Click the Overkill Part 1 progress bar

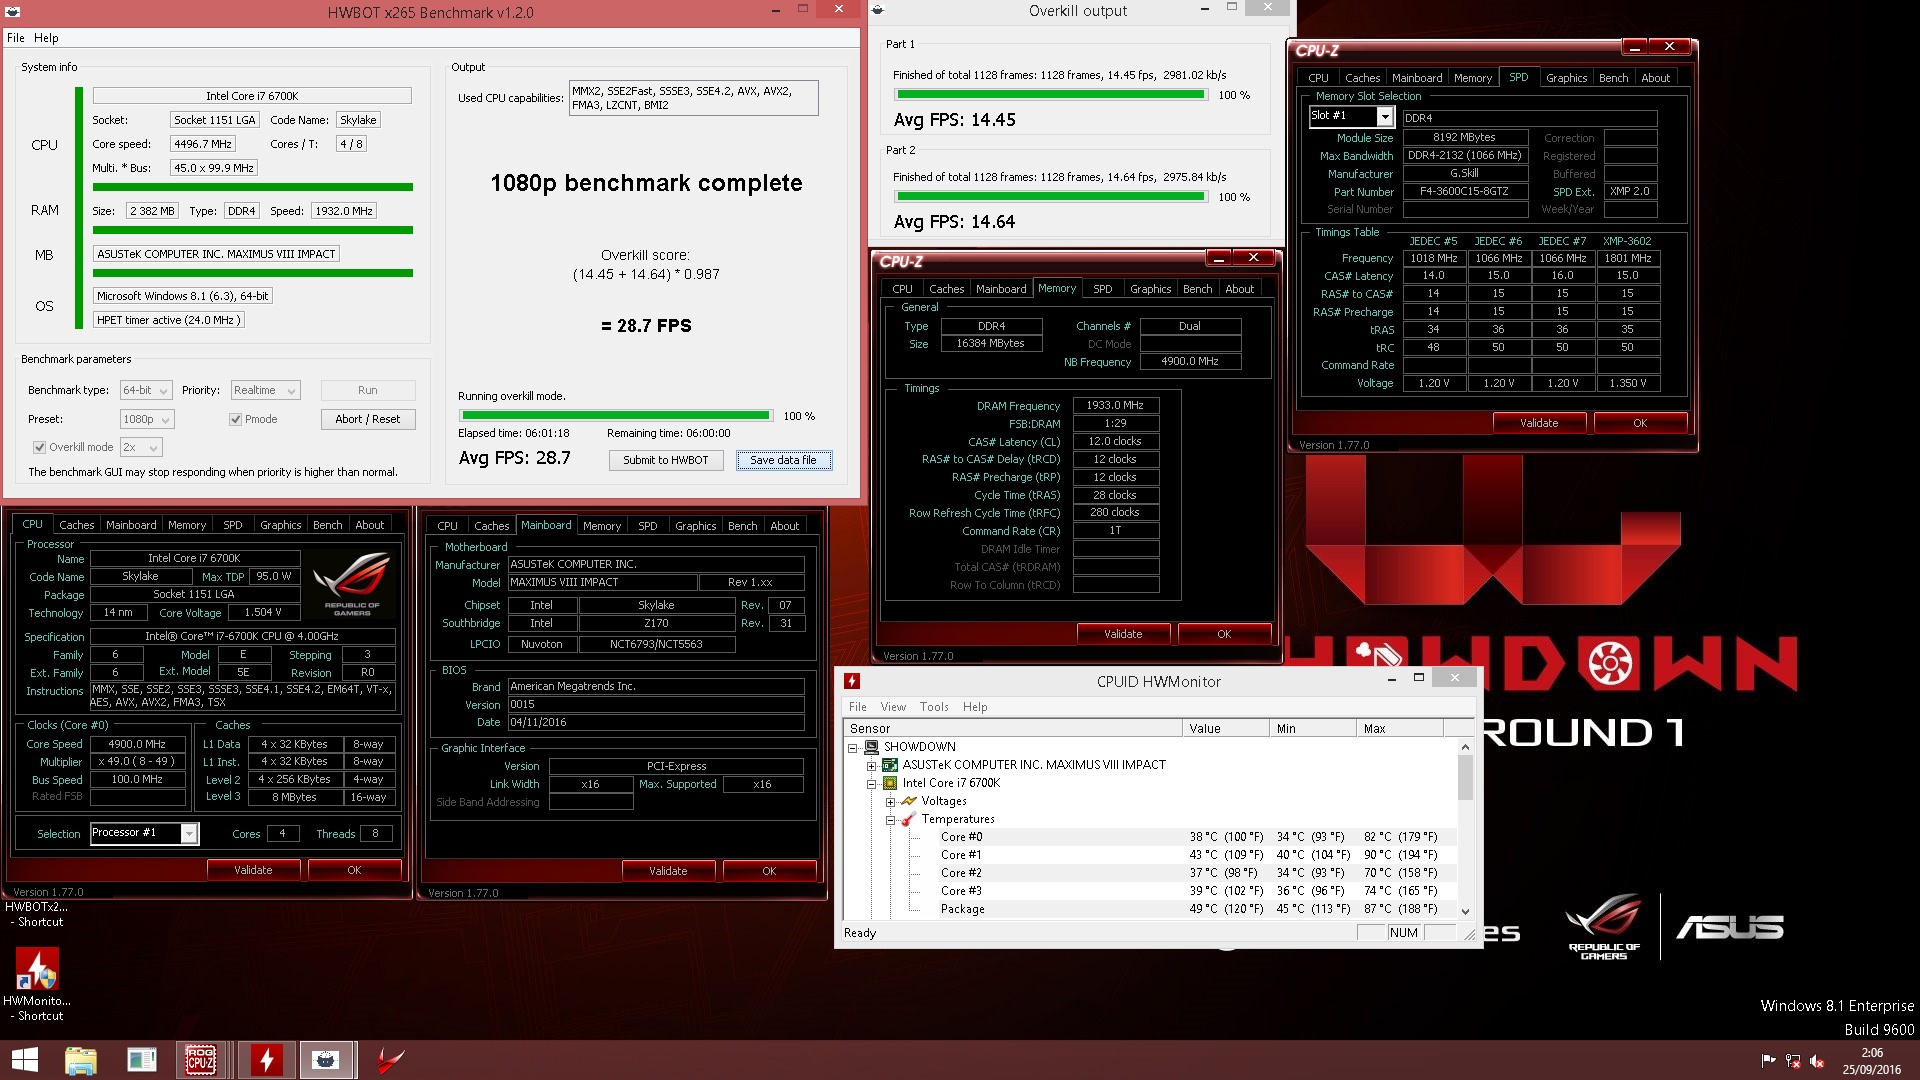pyautogui.click(x=1051, y=95)
